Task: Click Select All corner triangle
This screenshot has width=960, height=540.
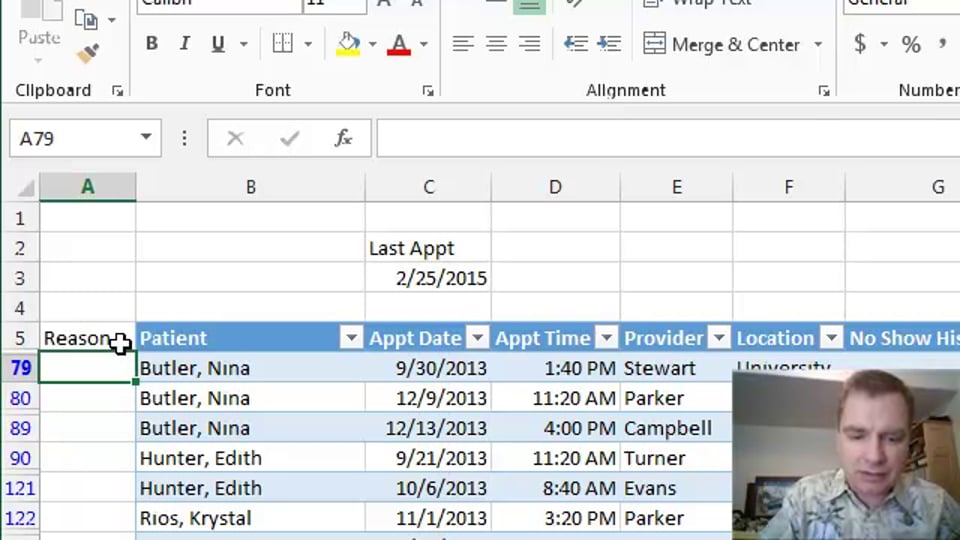Action: [x=24, y=187]
